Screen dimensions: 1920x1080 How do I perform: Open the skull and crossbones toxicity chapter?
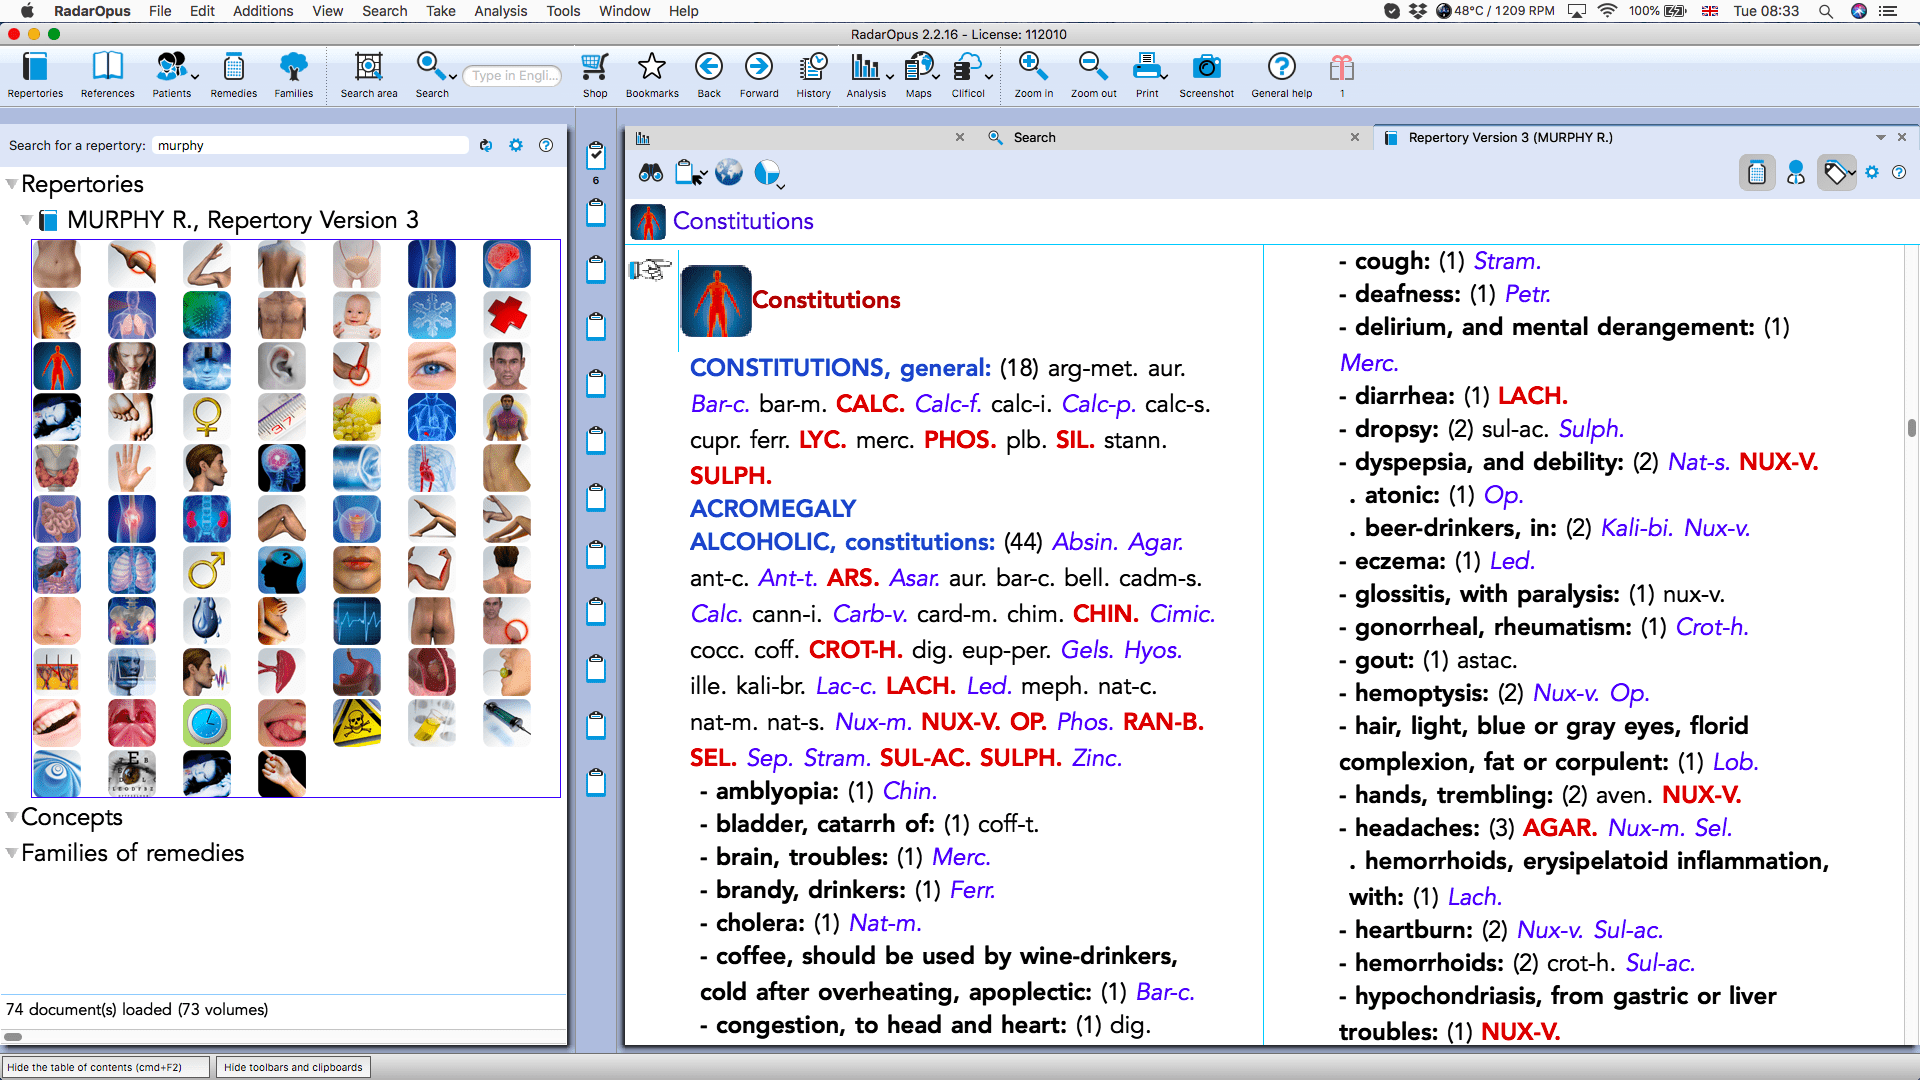click(x=357, y=723)
